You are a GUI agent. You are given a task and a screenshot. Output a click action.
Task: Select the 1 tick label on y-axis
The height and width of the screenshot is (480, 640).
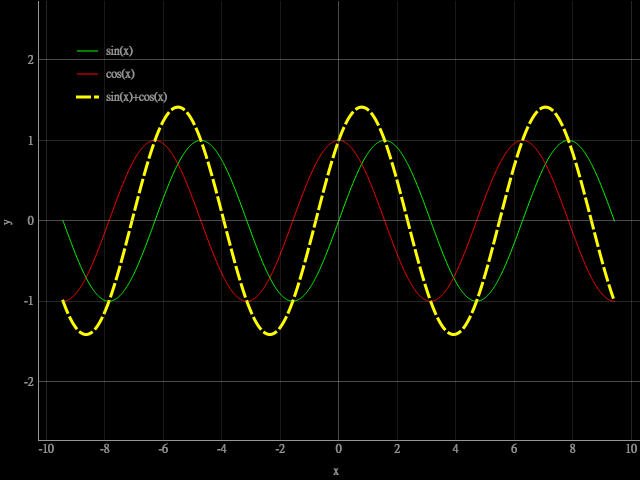31,140
